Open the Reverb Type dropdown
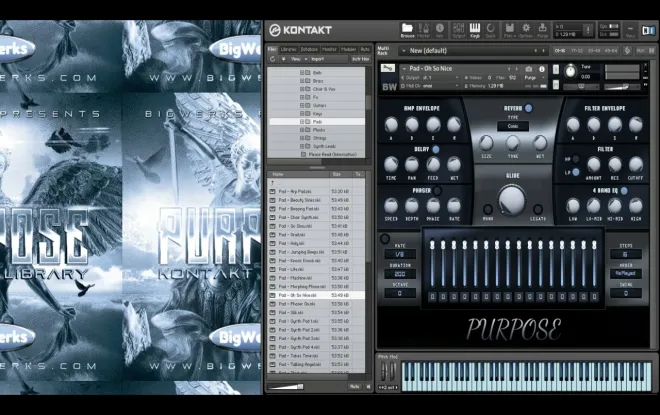 pyautogui.click(x=513, y=126)
